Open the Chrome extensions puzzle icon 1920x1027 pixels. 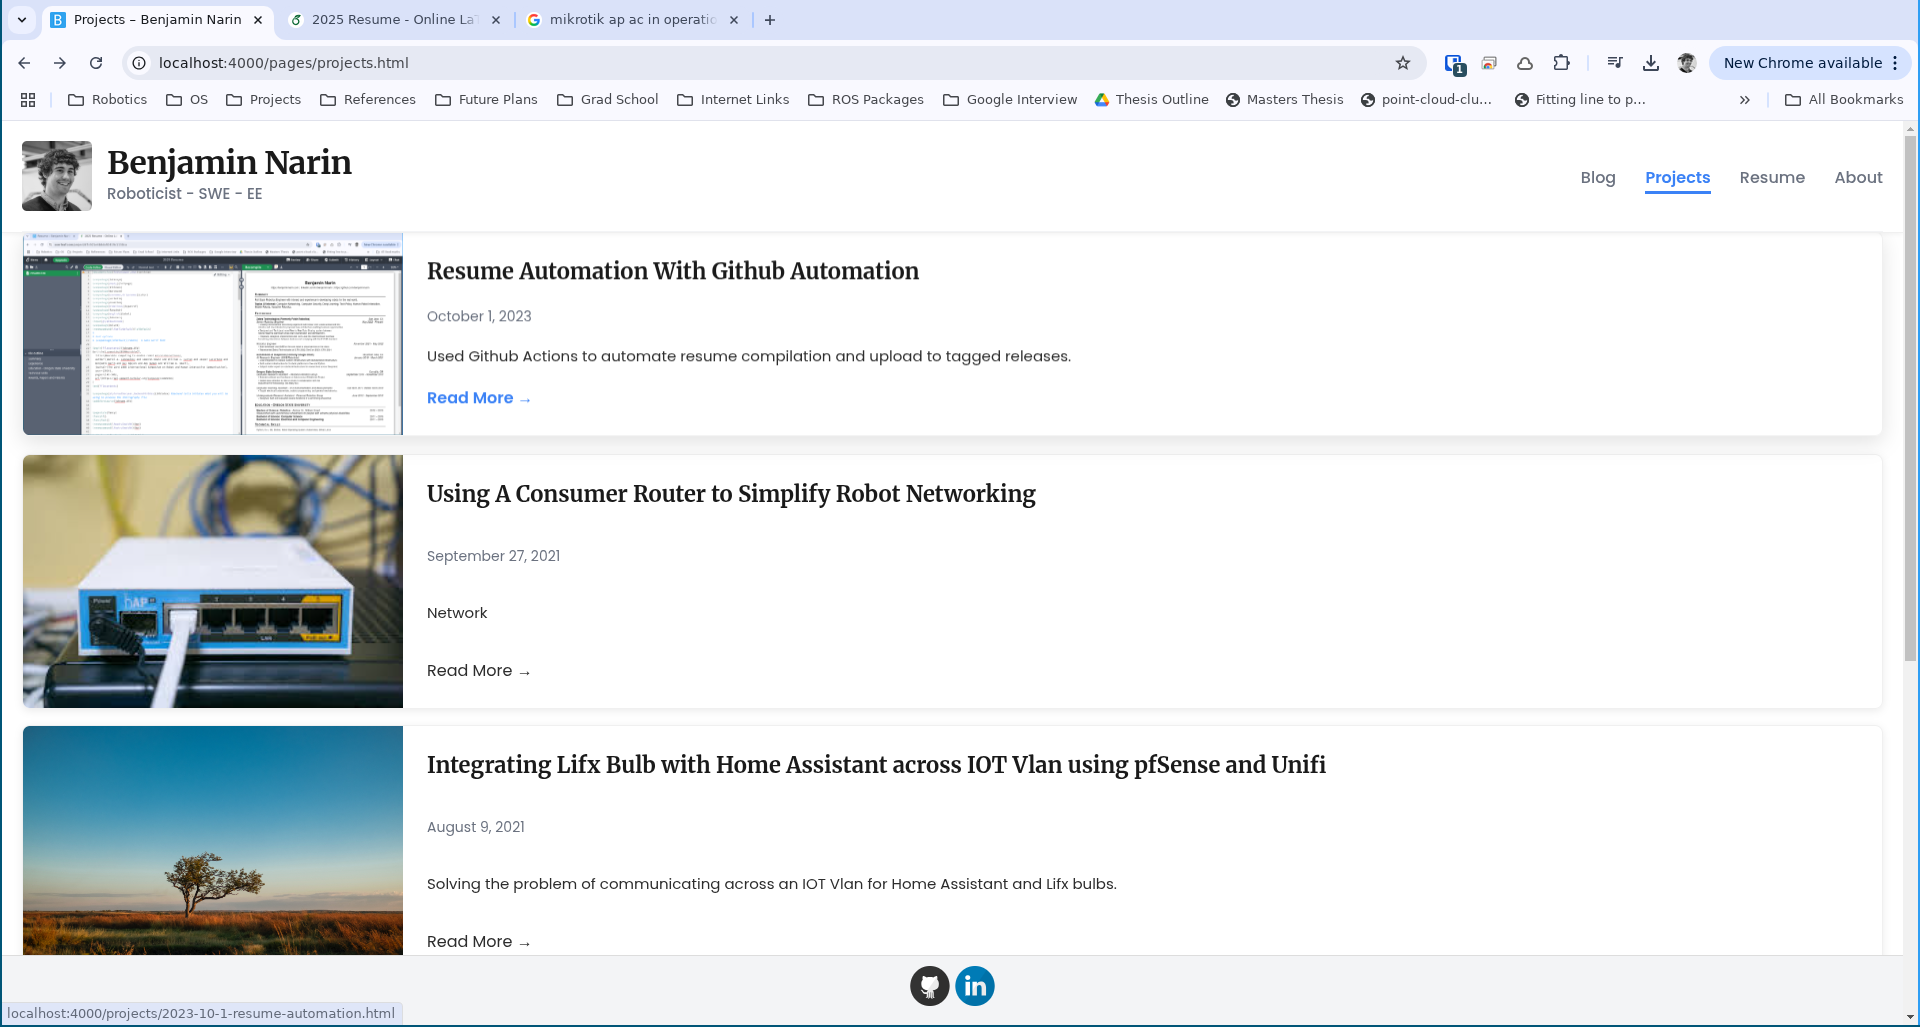click(x=1561, y=62)
